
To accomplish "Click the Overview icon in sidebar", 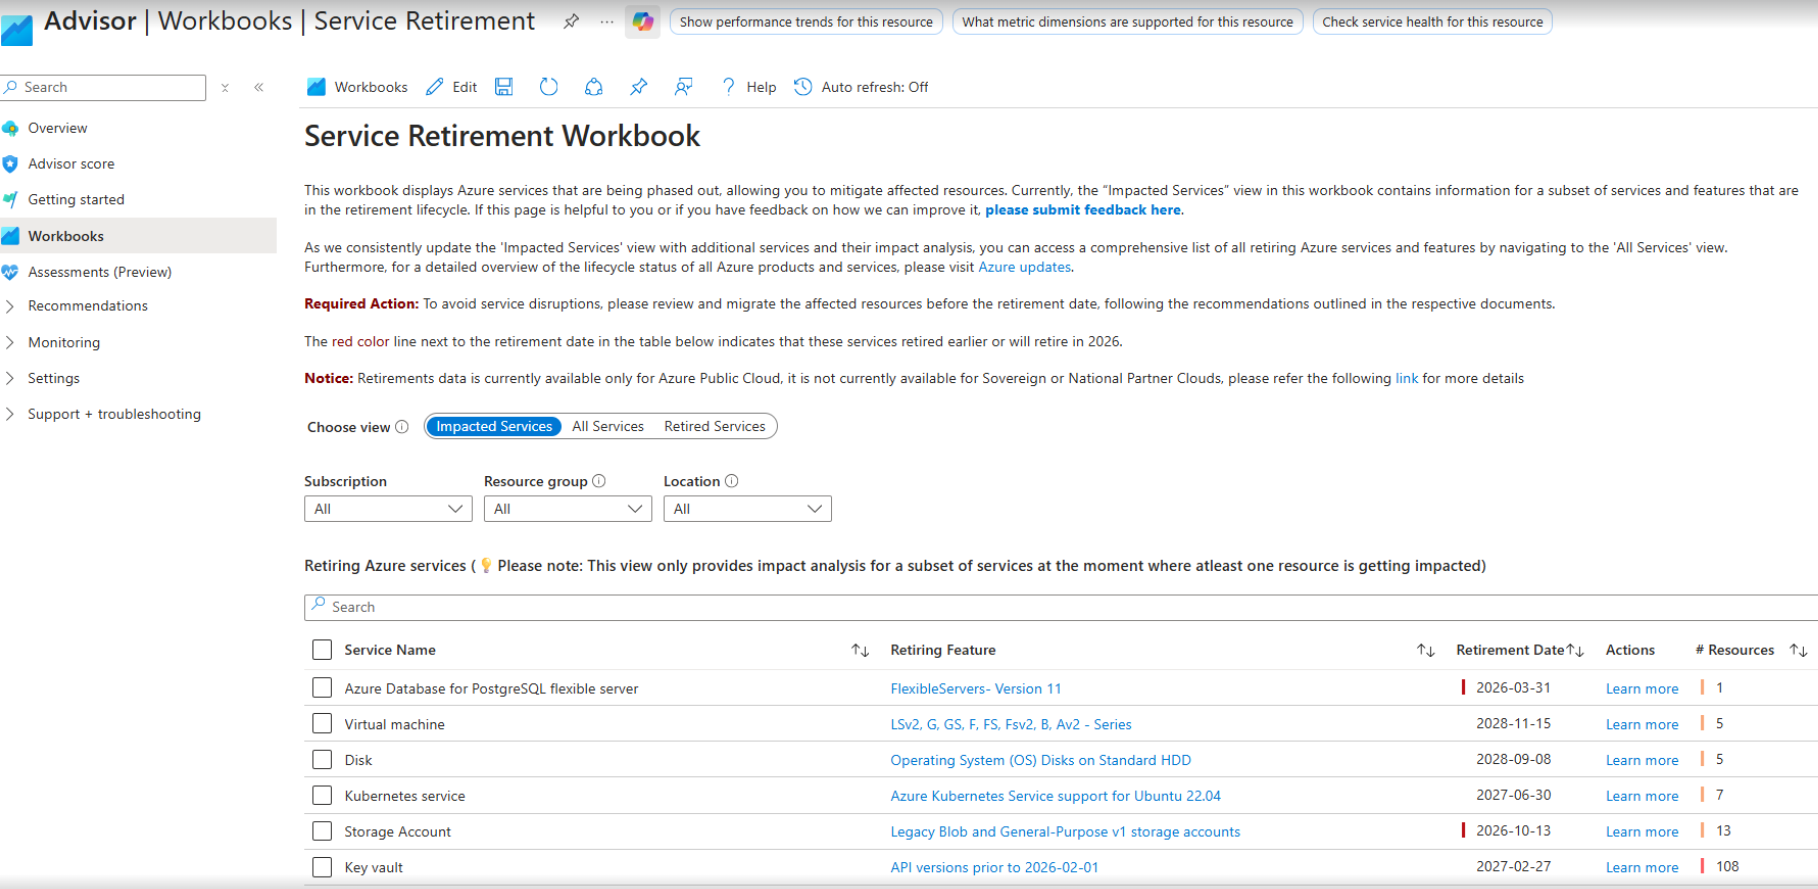I will click(10, 128).
